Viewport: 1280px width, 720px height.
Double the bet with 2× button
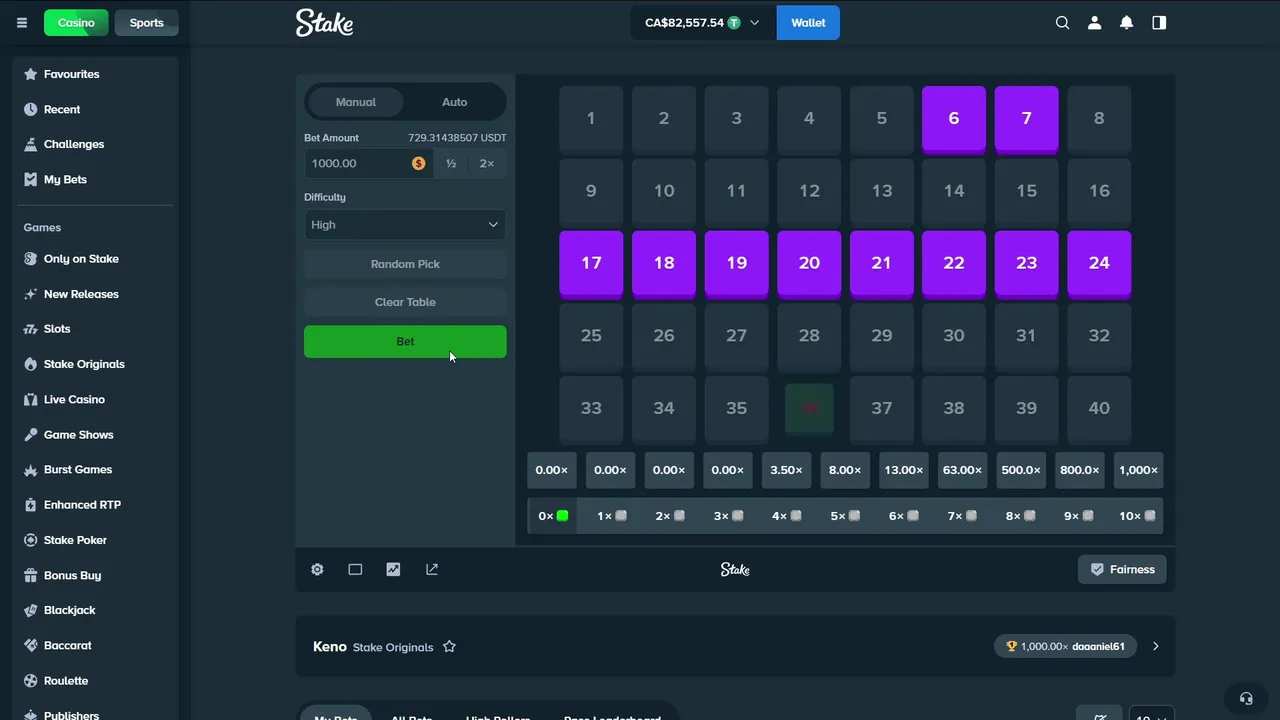click(x=487, y=164)
